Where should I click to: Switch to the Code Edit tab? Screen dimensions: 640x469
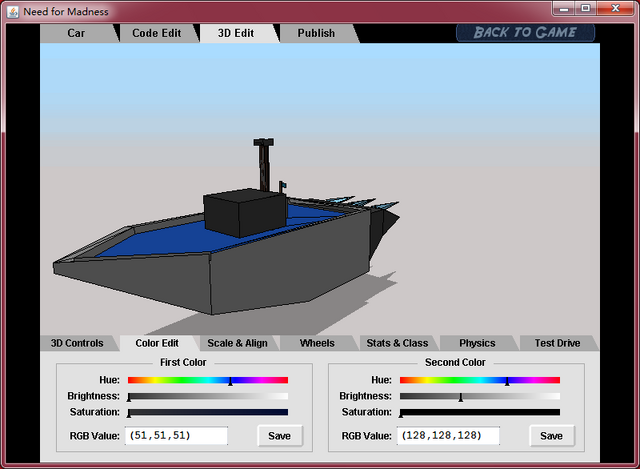pyautogui.click(x=157, y=33)
